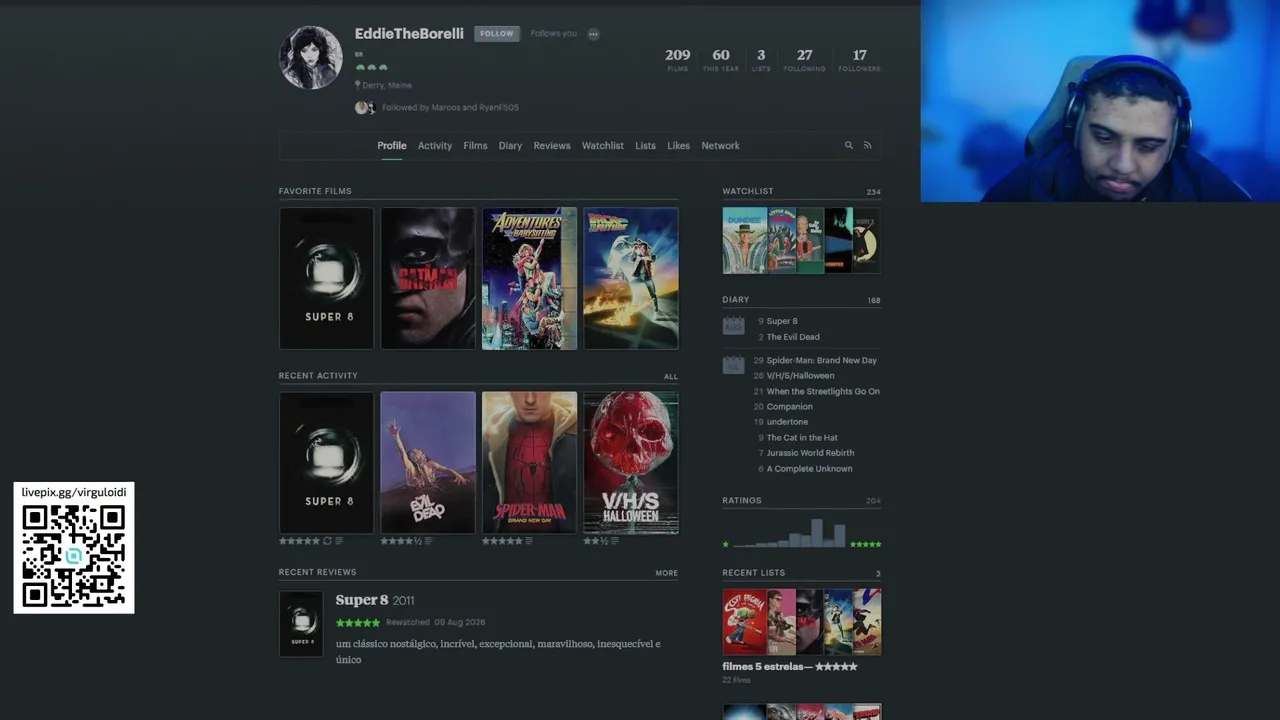Open the 'filmes 5 estrelas' list thumbnail

802,622
